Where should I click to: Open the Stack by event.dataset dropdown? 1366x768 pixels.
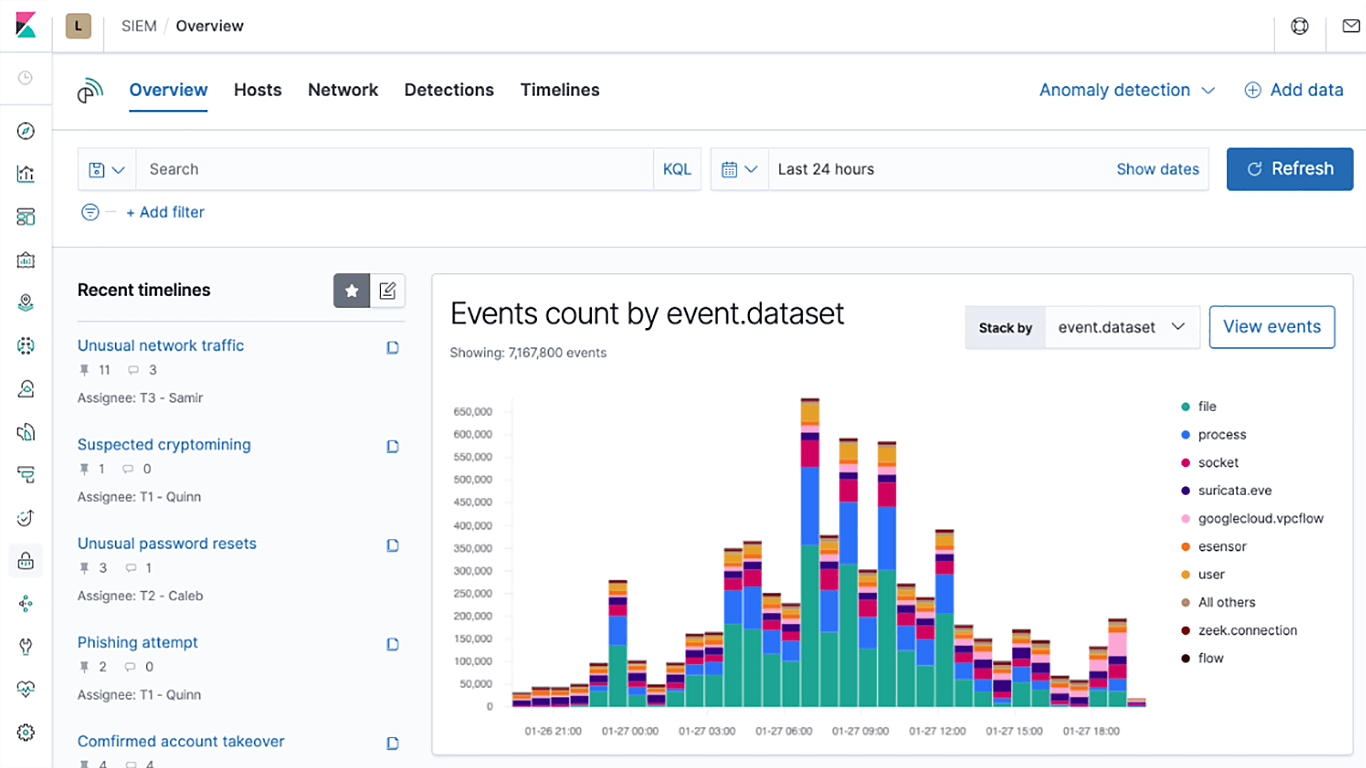[1121, 327]
